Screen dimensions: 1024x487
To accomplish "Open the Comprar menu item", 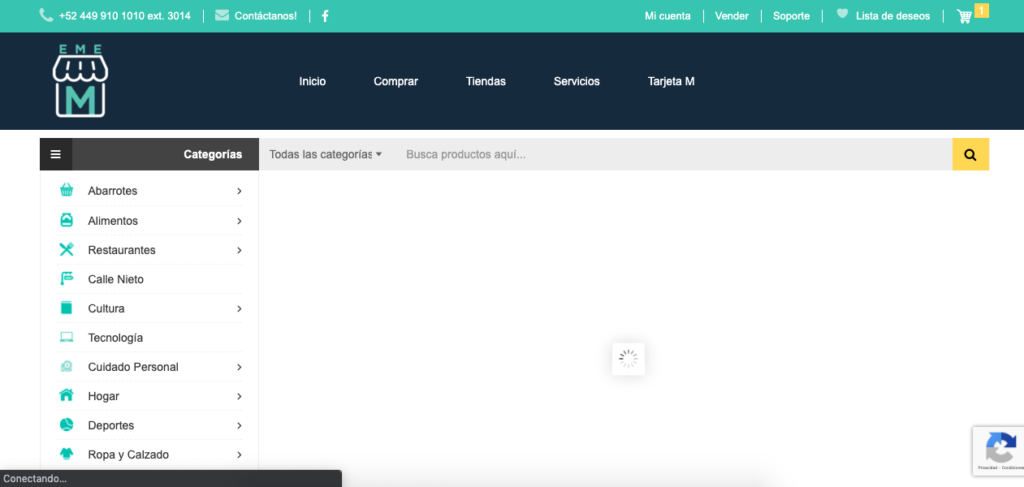I will 395,81.
